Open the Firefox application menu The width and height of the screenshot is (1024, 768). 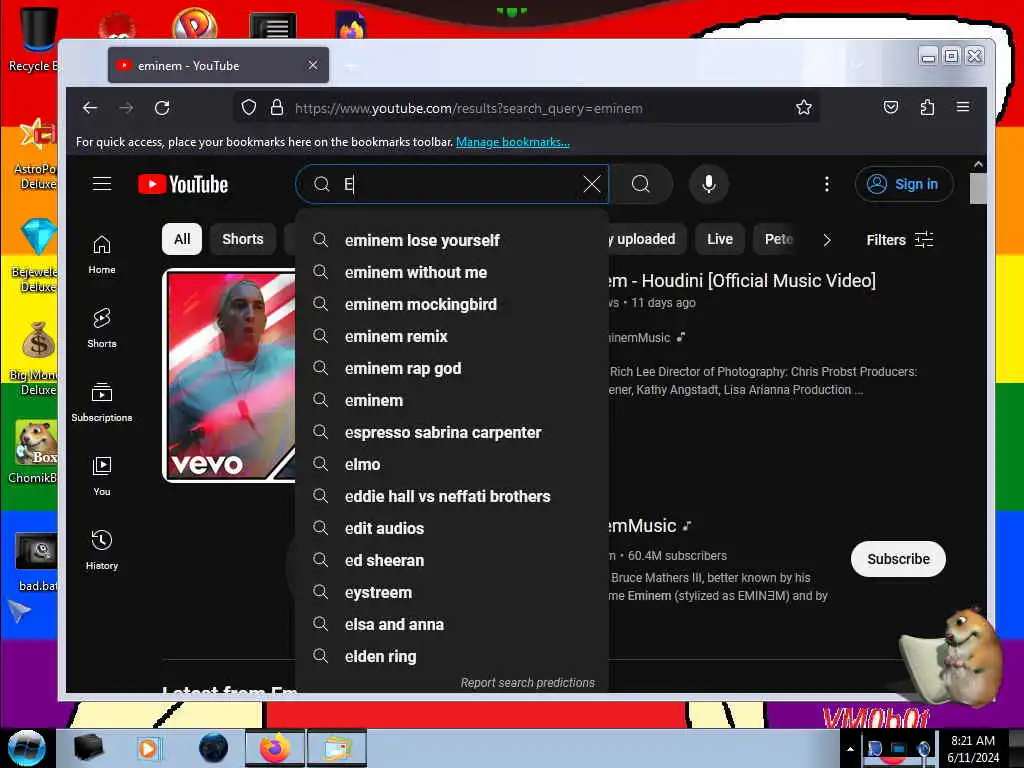(x=963, y=106)
